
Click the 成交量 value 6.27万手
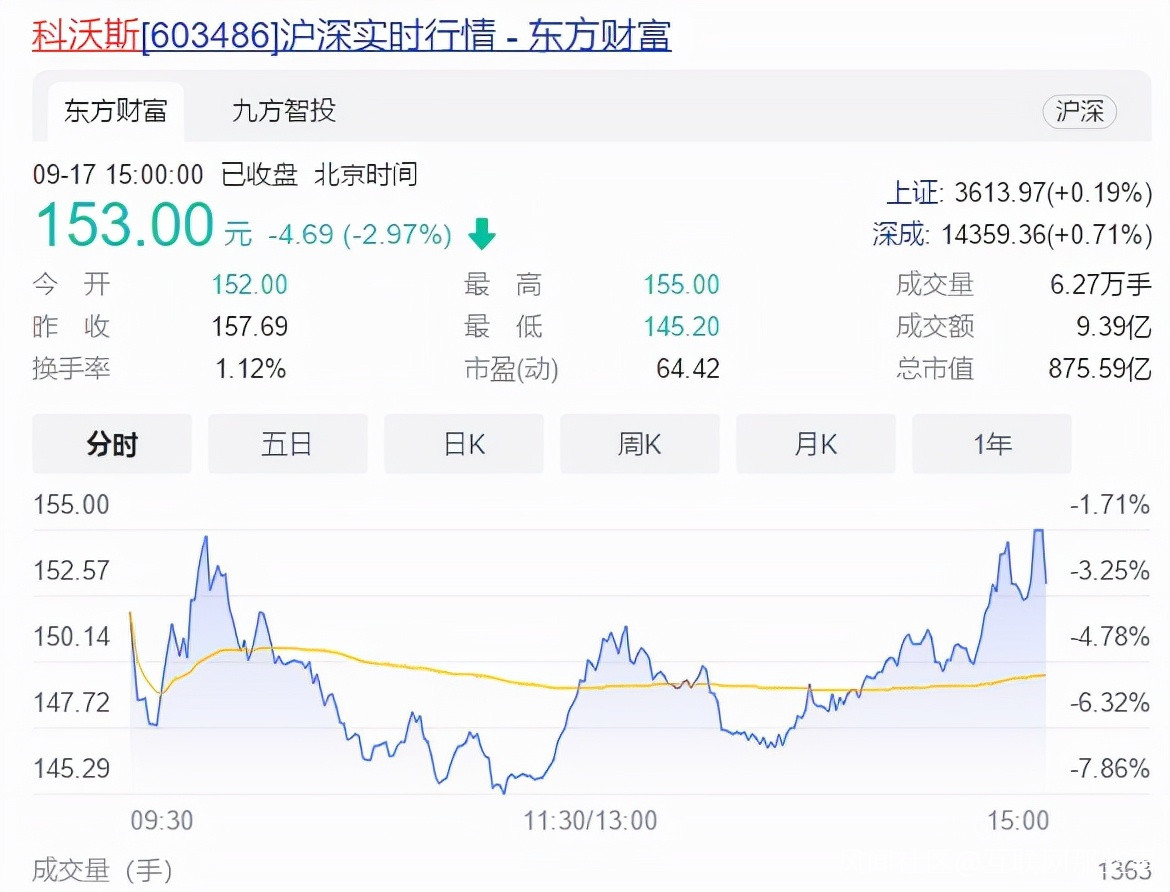point(1101,284)
